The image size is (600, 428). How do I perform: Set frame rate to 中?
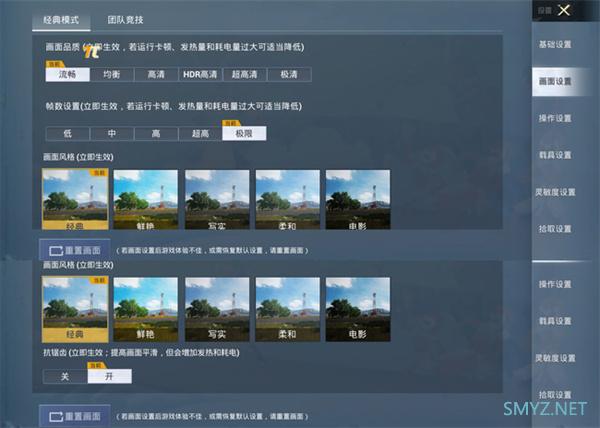(x=112, y=133)
